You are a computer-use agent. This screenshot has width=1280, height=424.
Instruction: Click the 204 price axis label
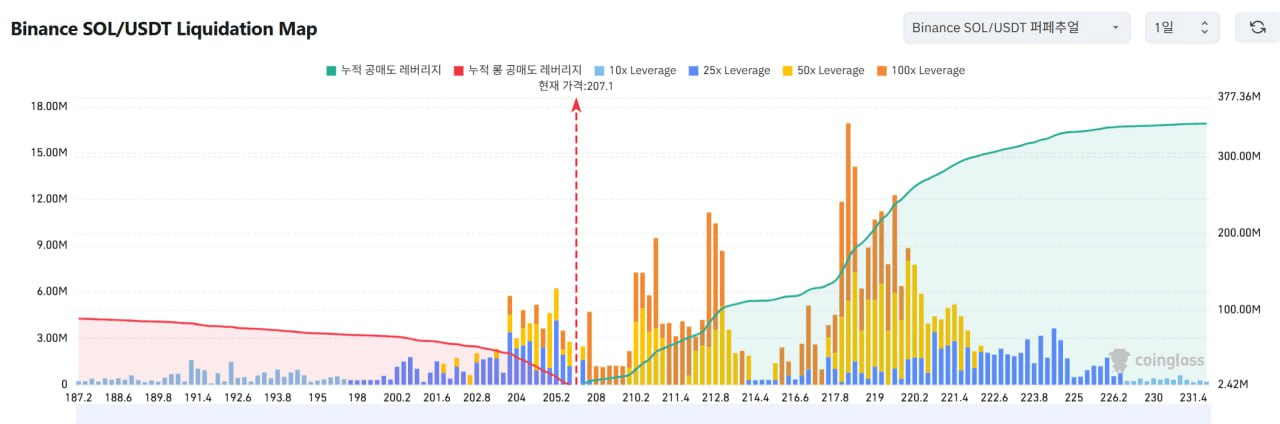pyautogui.click(x=517, y=398)
